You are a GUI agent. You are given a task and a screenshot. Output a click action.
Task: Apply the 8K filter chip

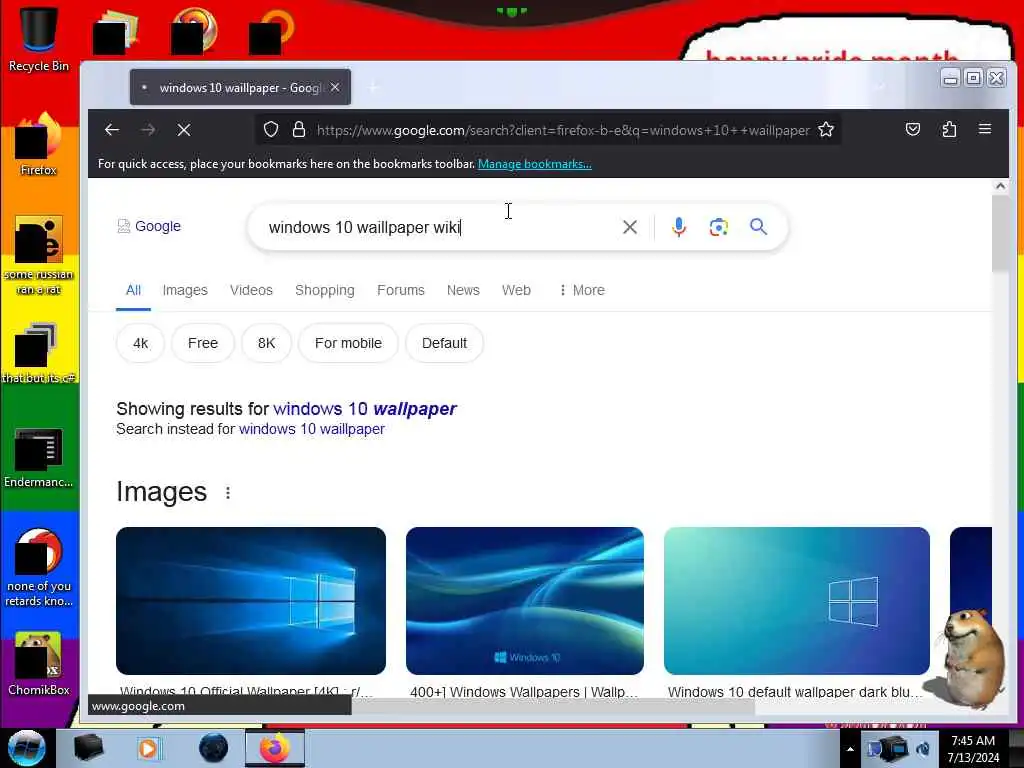click(x=266, y=343)
